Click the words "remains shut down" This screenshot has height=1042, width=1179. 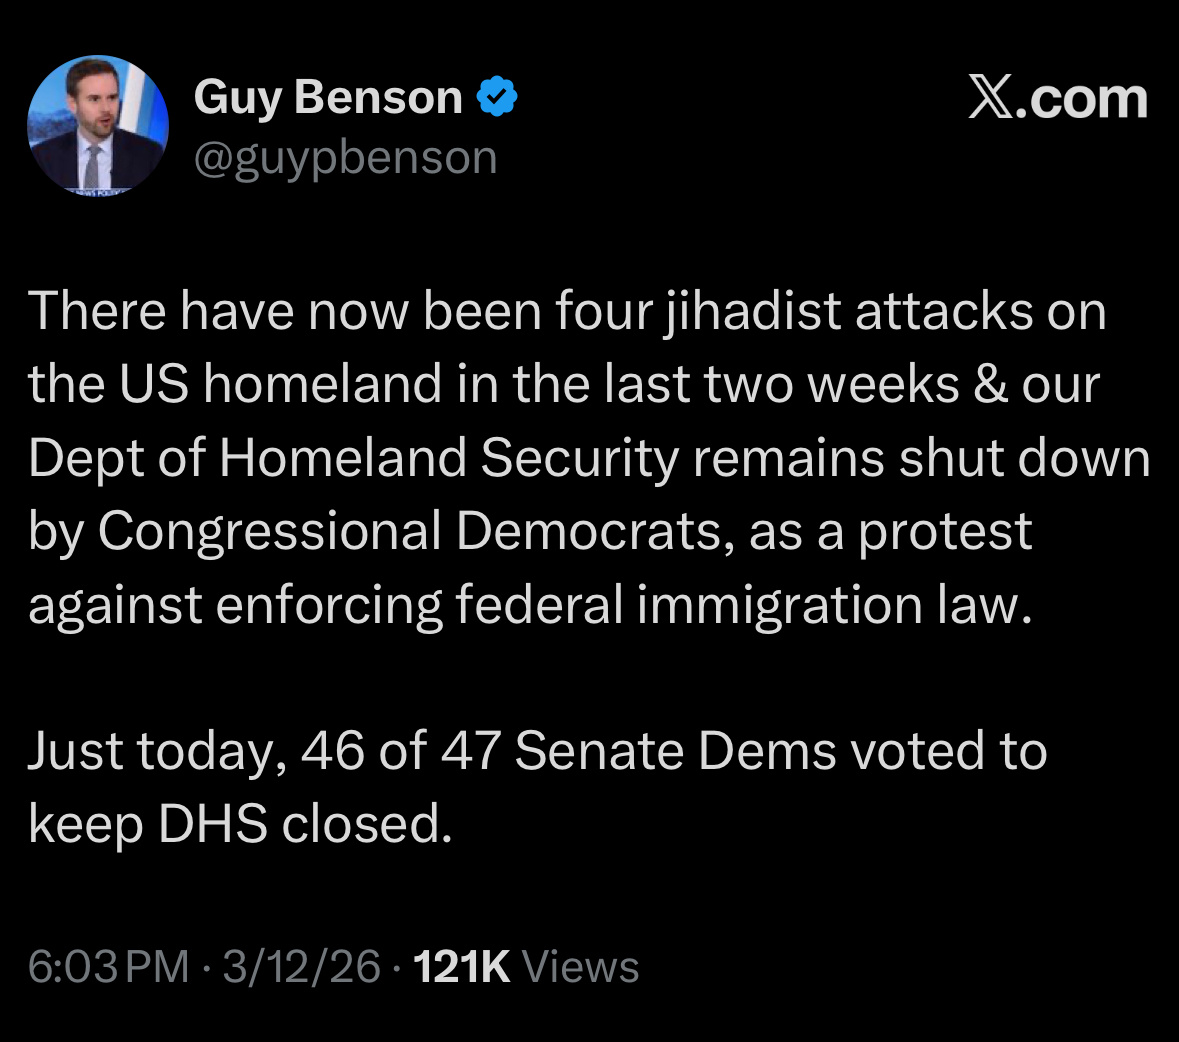point(921,458)
